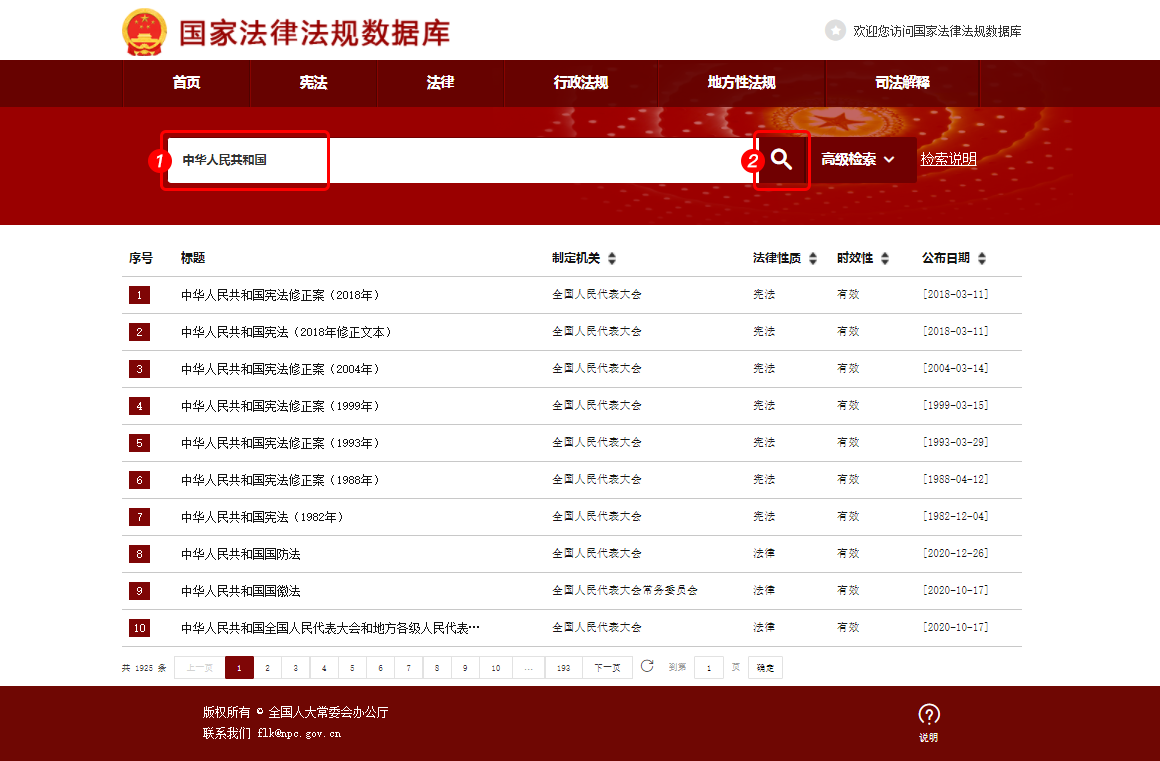This screenshot has height=761, width=1160.
Task: Open 中华人民共和国国徽法 entry
Action: coord(240,591)
